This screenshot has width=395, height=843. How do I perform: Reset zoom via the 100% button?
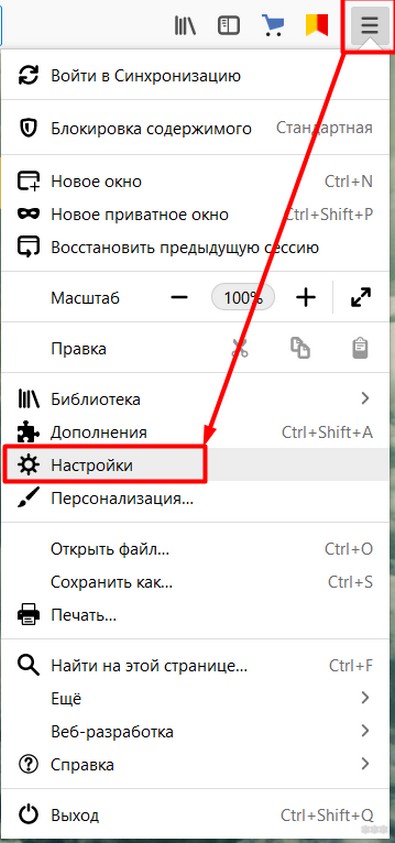coord(243,297)
